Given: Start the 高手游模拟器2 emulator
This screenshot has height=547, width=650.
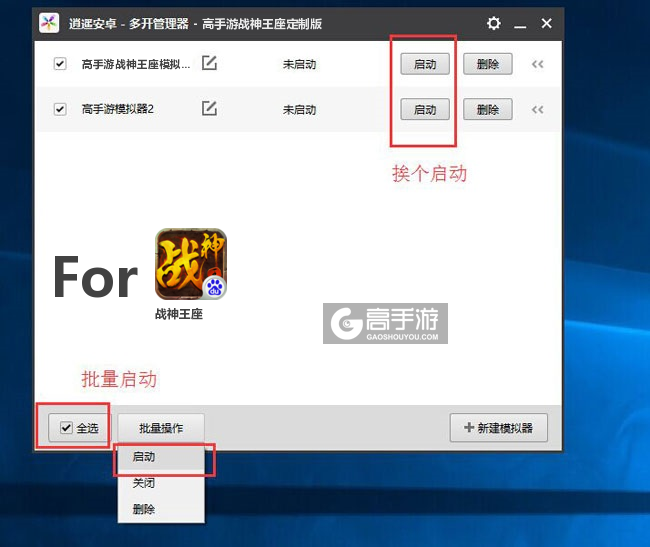Looking at the screenshot, I should click(x=425, y=109).
